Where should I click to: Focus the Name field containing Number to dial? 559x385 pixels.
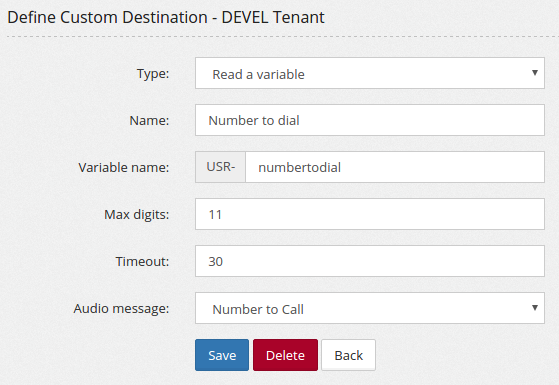point(370,120)
